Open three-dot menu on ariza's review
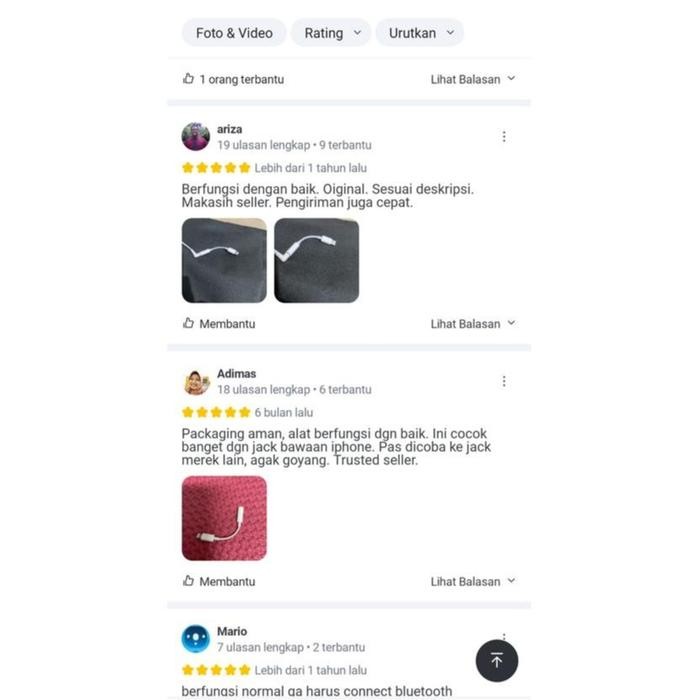Screen dimensions: 700x700 tap(504, 137)
